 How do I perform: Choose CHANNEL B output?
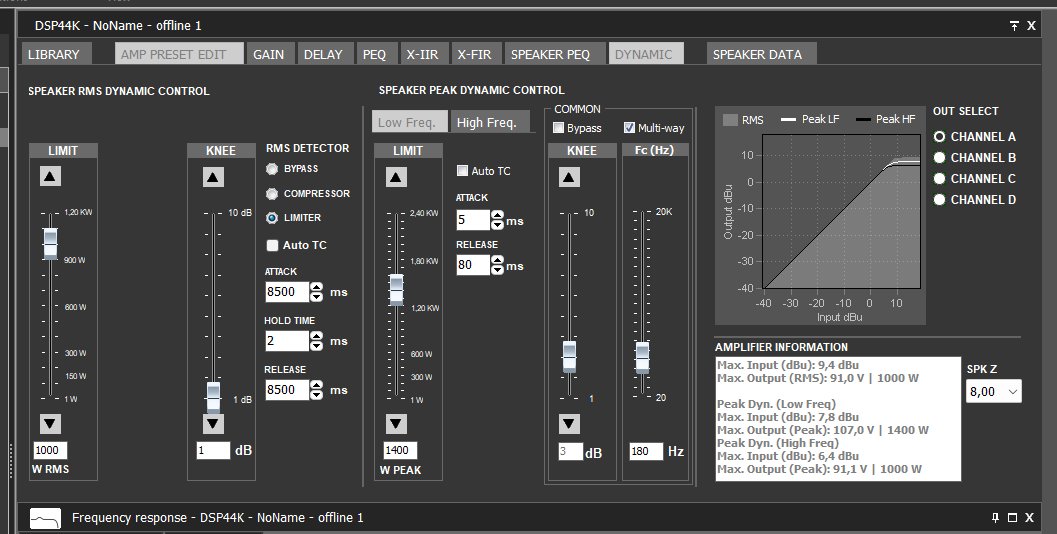click(x=939, y=157)
